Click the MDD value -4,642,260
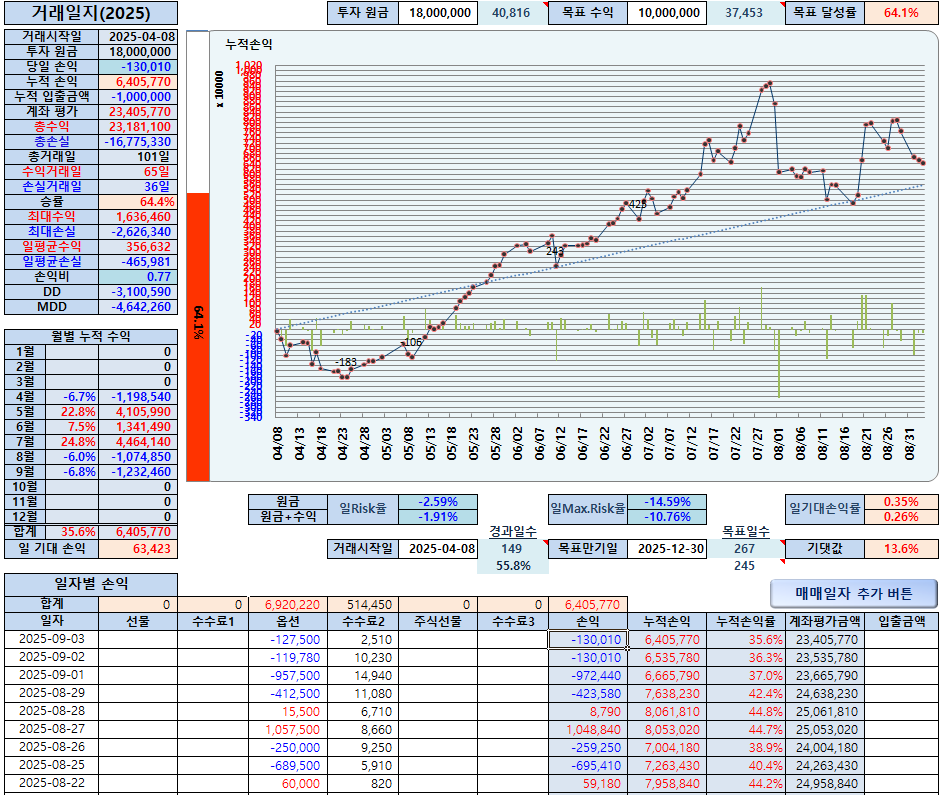Screen dimensions: 941x795 click(x=138, y=307)
